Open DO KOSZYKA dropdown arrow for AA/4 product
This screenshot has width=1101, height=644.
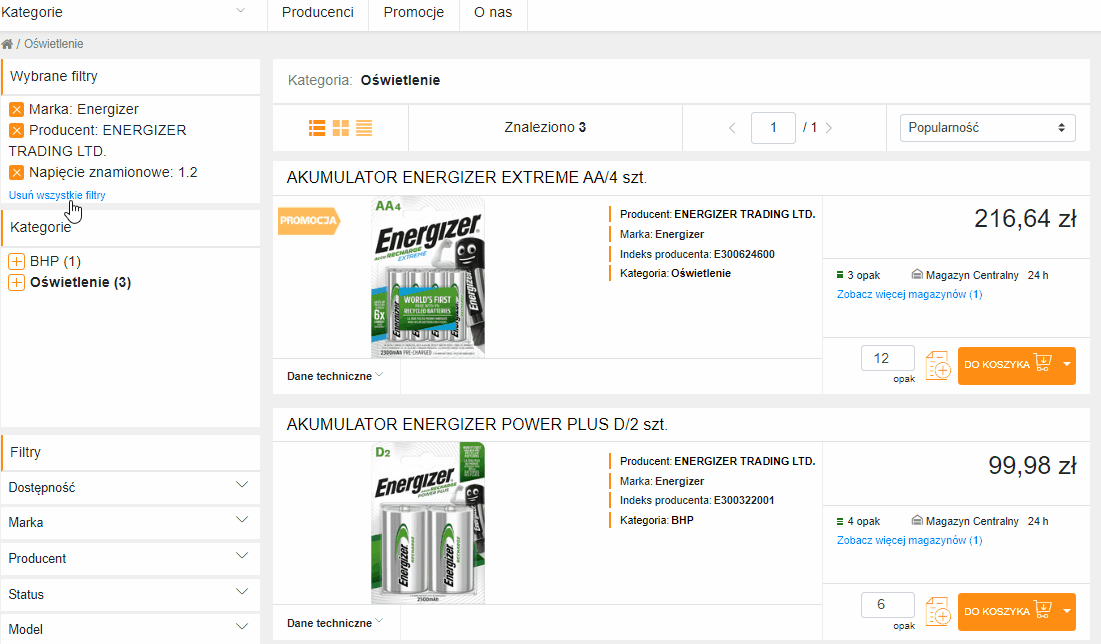coord(1067,364)
